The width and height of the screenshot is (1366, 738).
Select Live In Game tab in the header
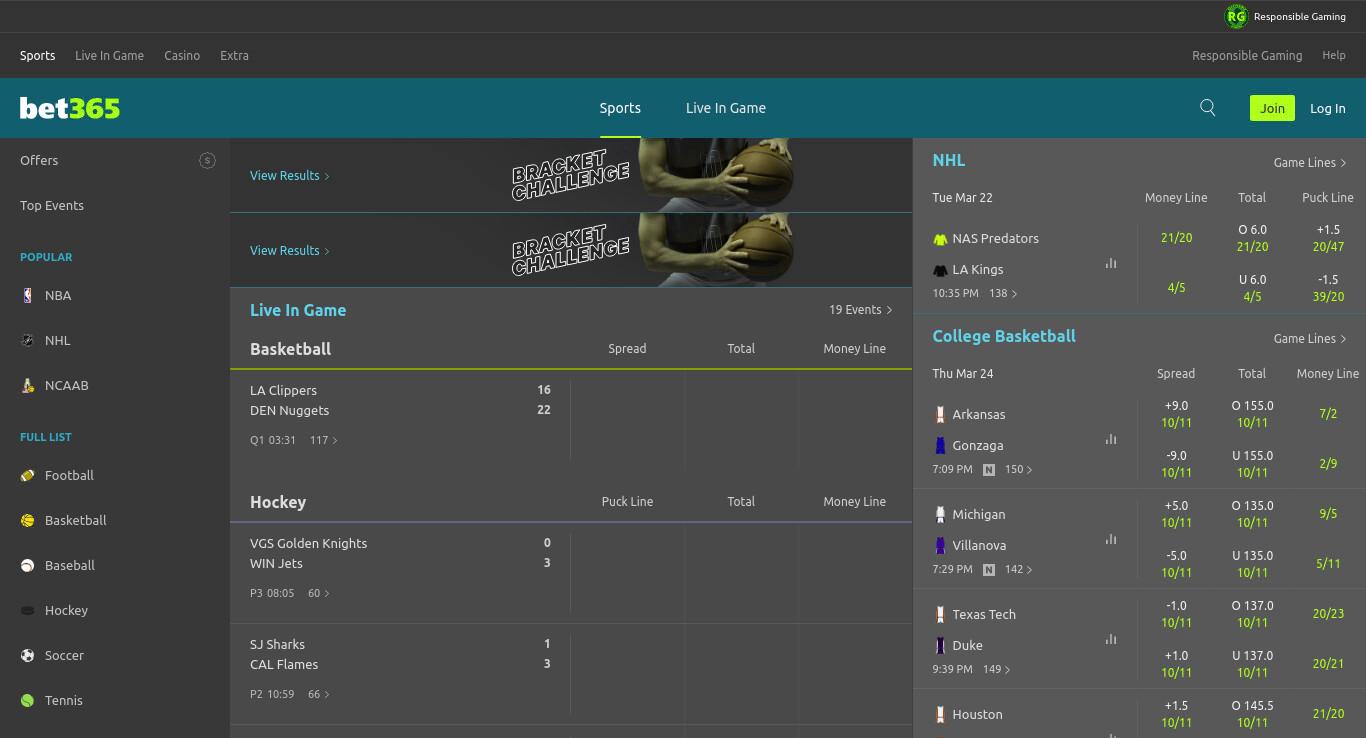[726, 108]
